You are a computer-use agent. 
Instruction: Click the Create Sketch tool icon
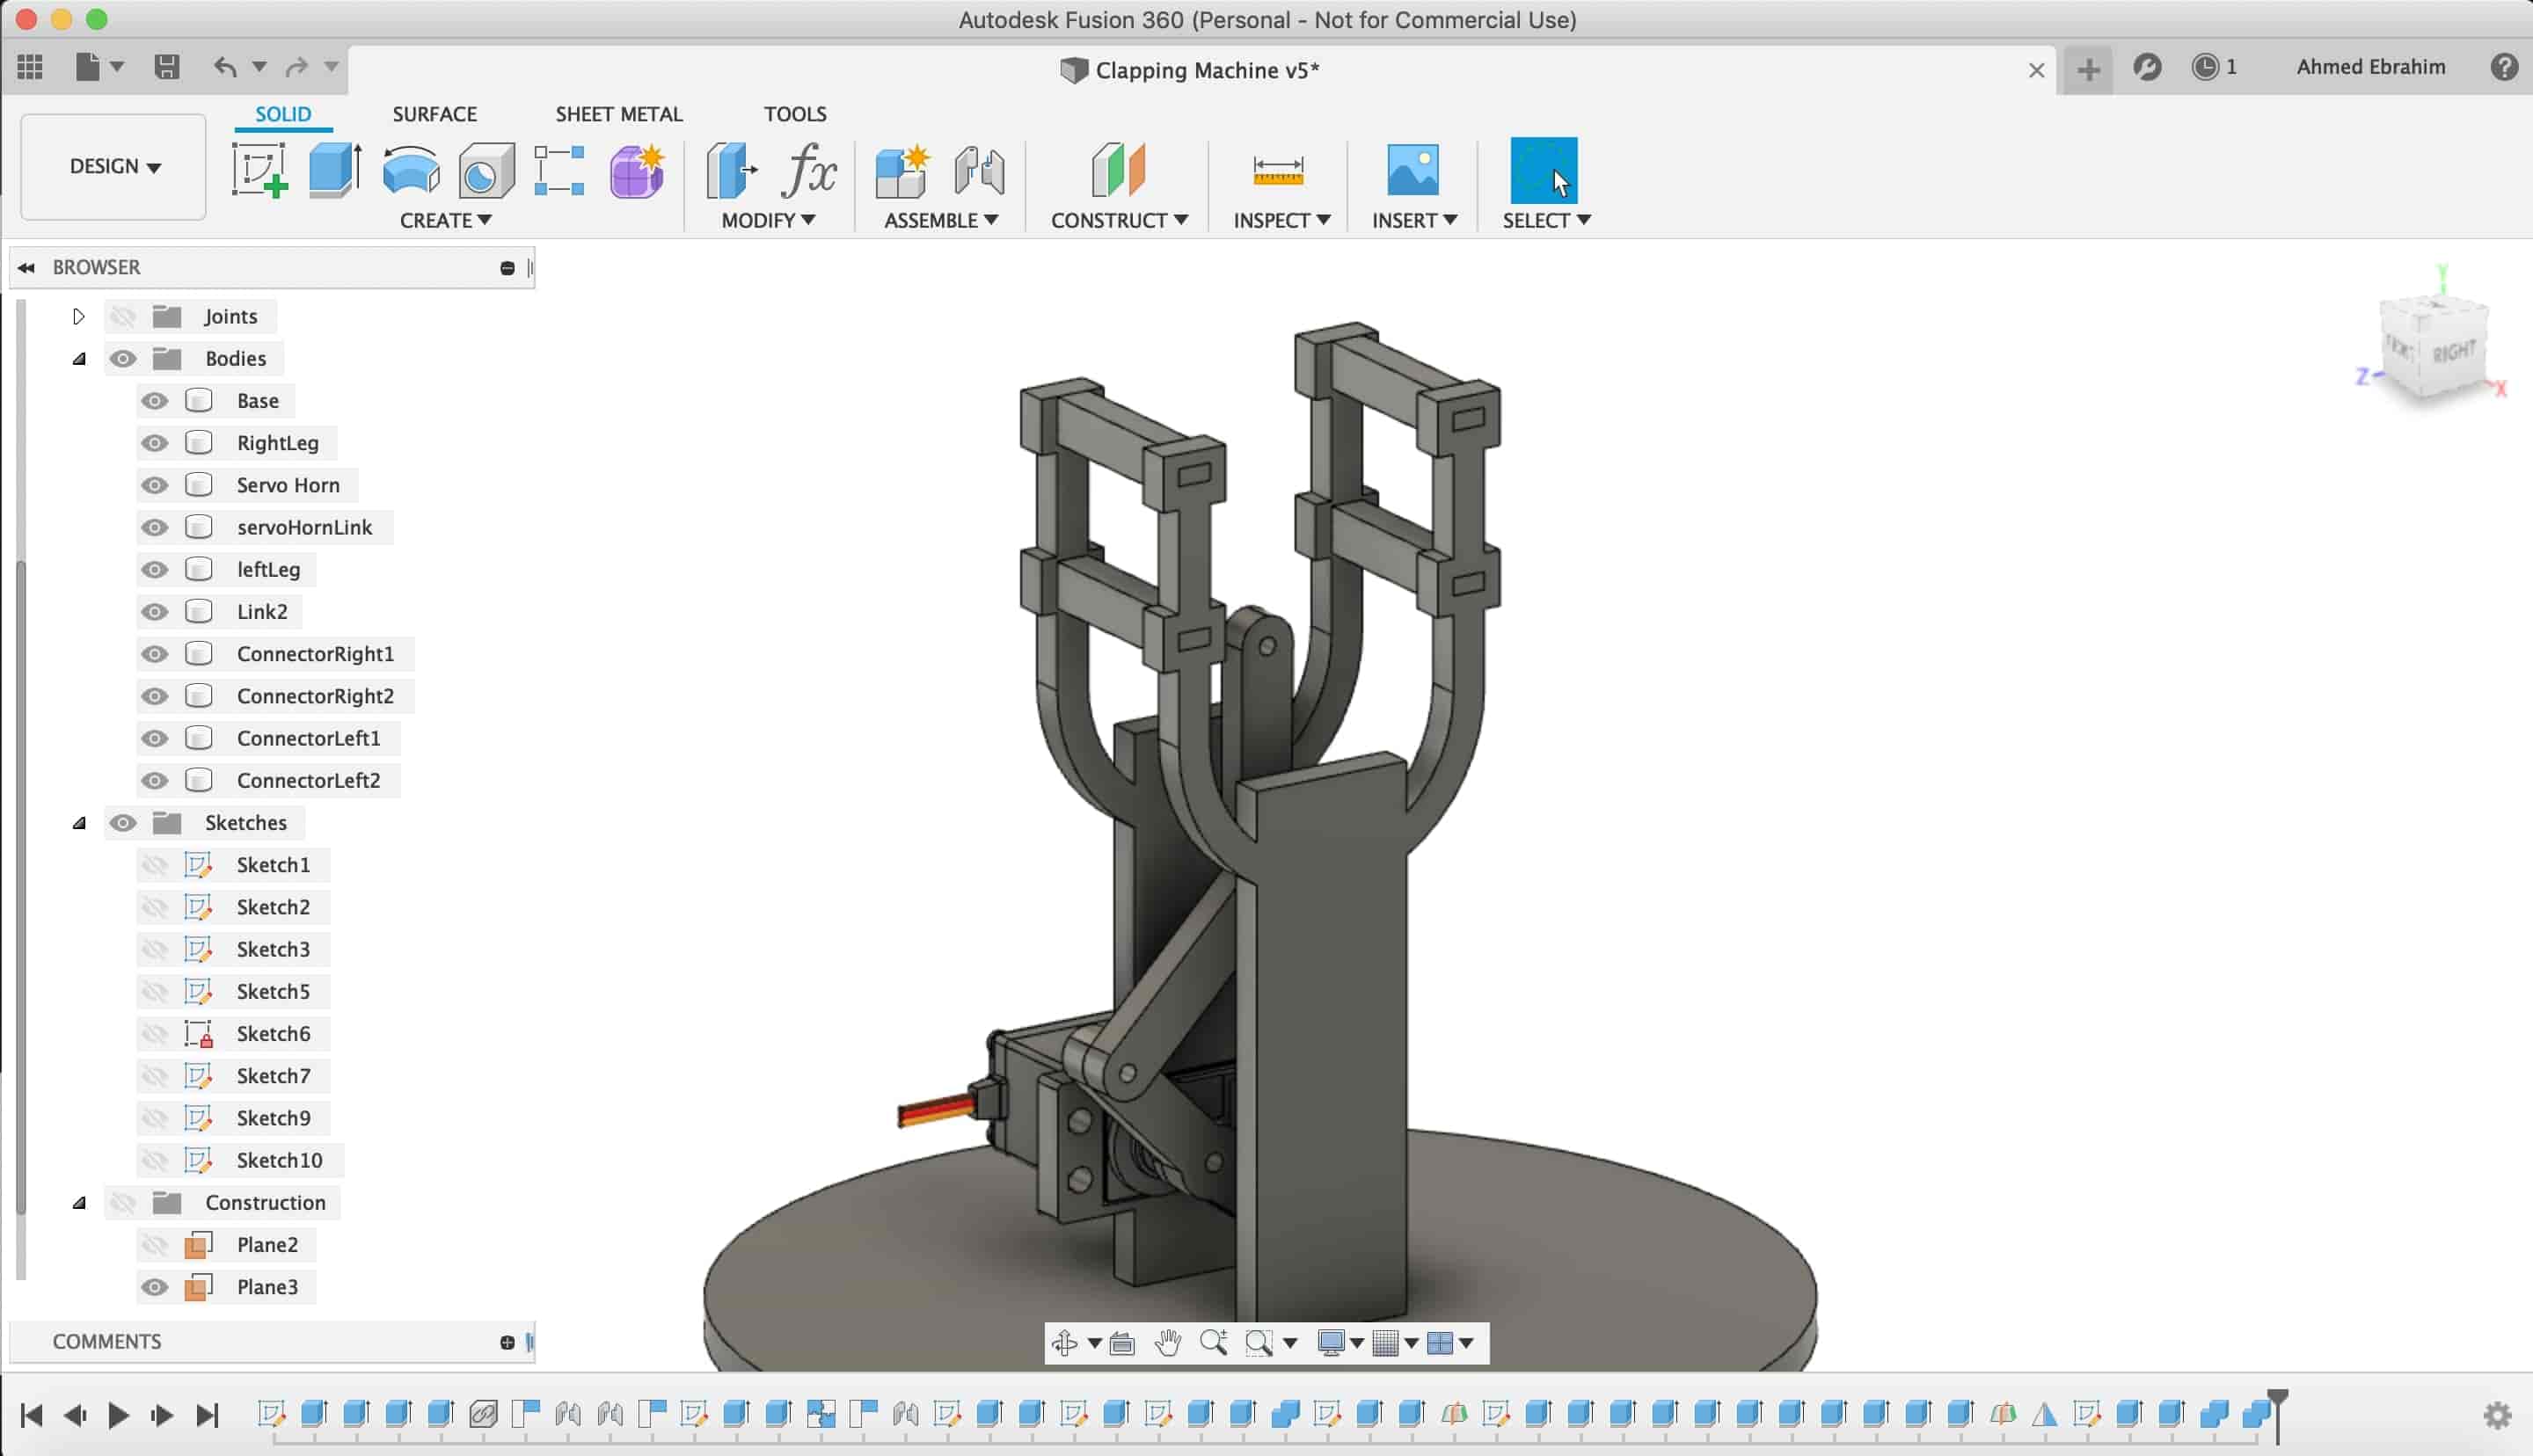tap(260, 170)
